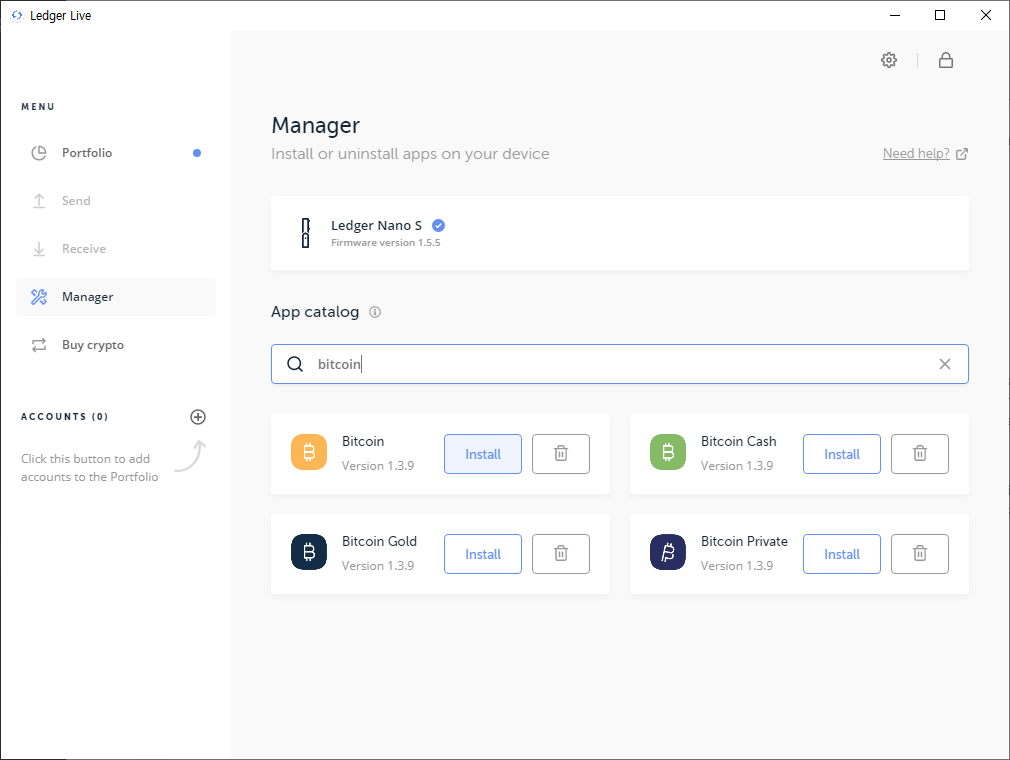Screen dimensions: 1010x760
Task: Click the search magnifier icon
Action: 295,364
